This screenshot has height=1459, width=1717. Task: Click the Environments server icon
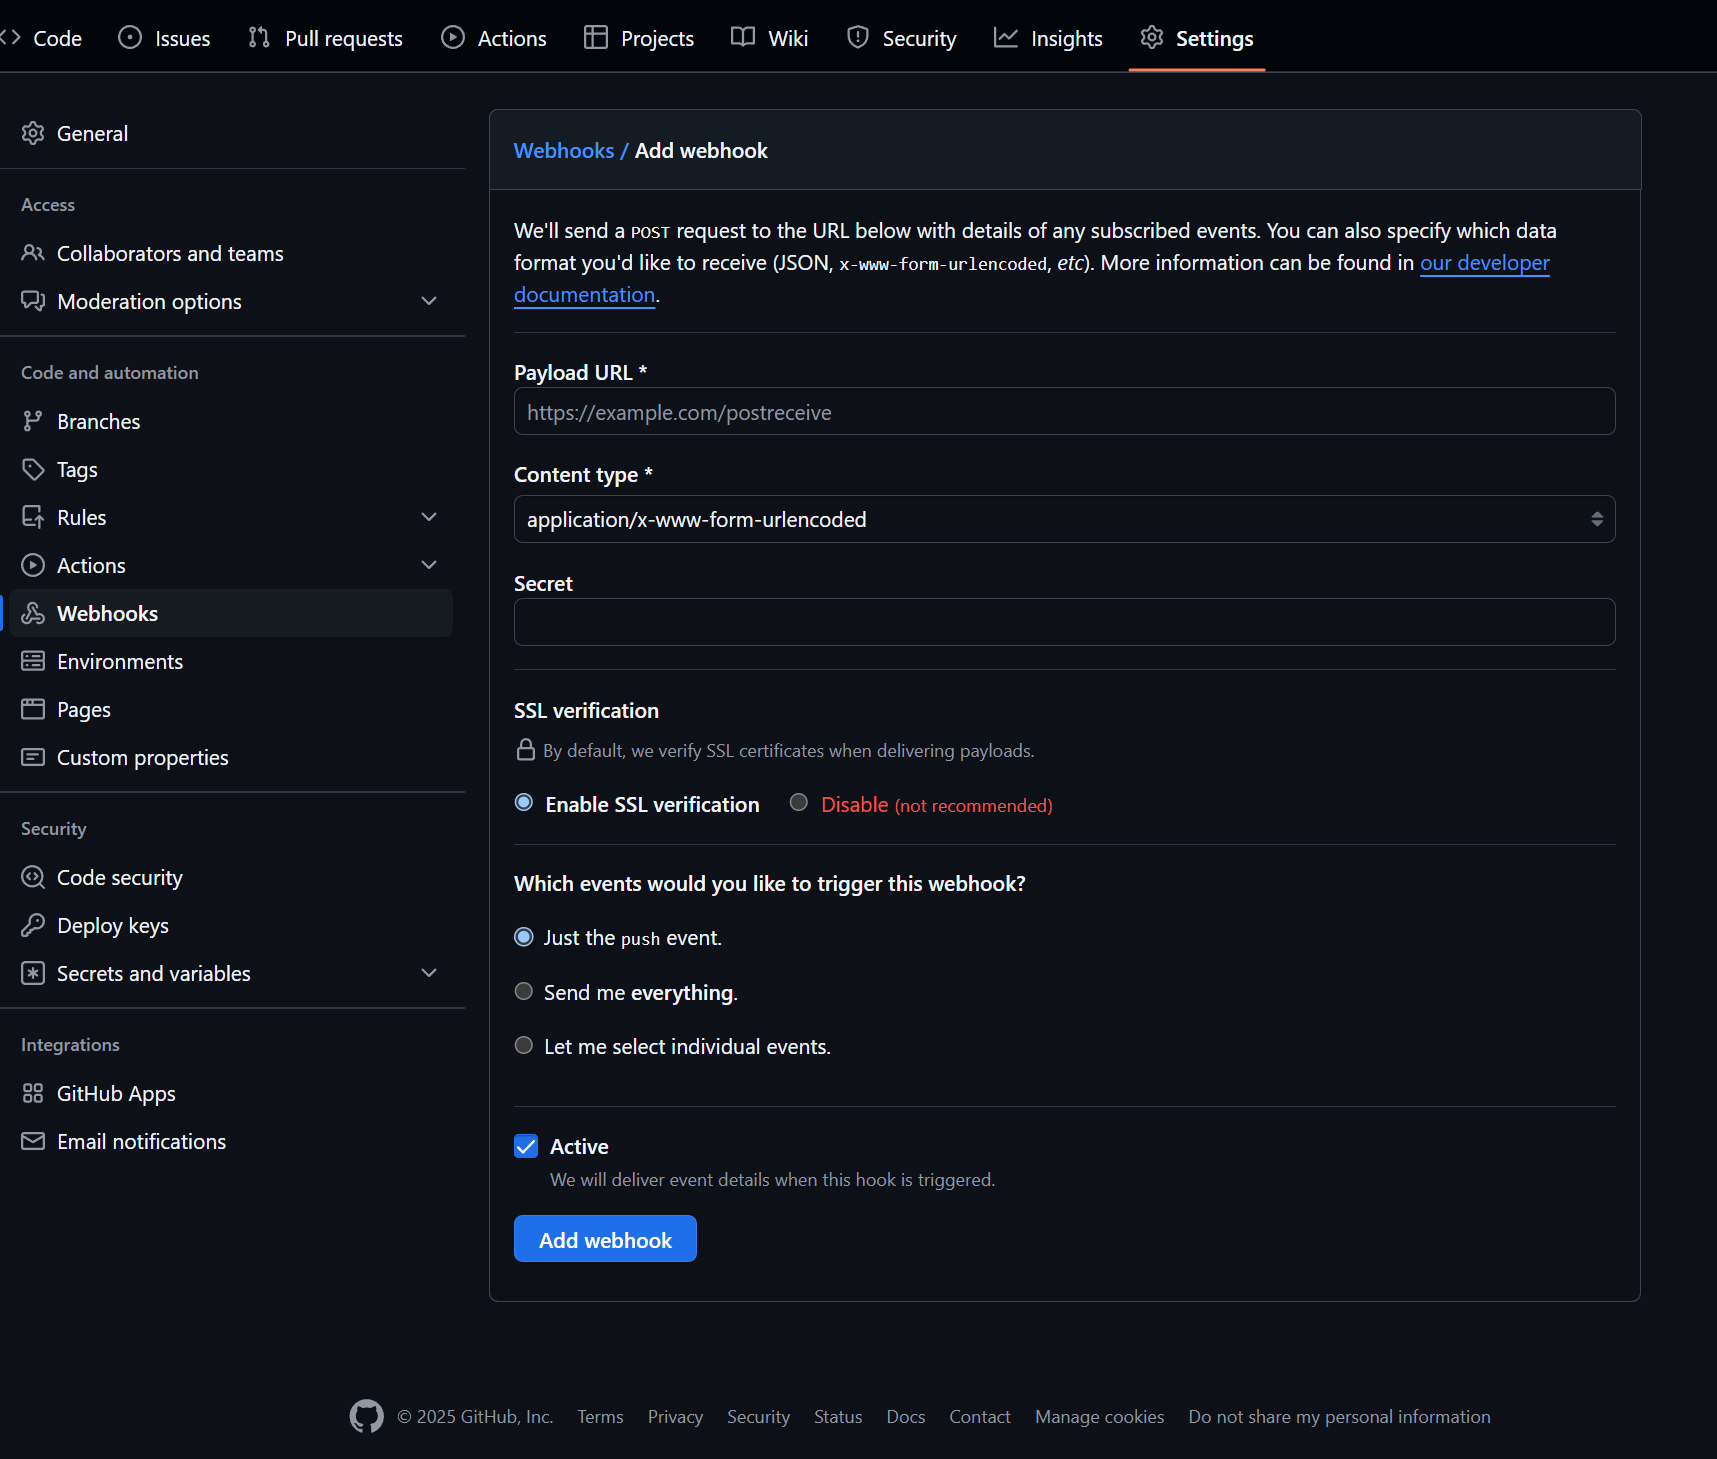(33, 661)
